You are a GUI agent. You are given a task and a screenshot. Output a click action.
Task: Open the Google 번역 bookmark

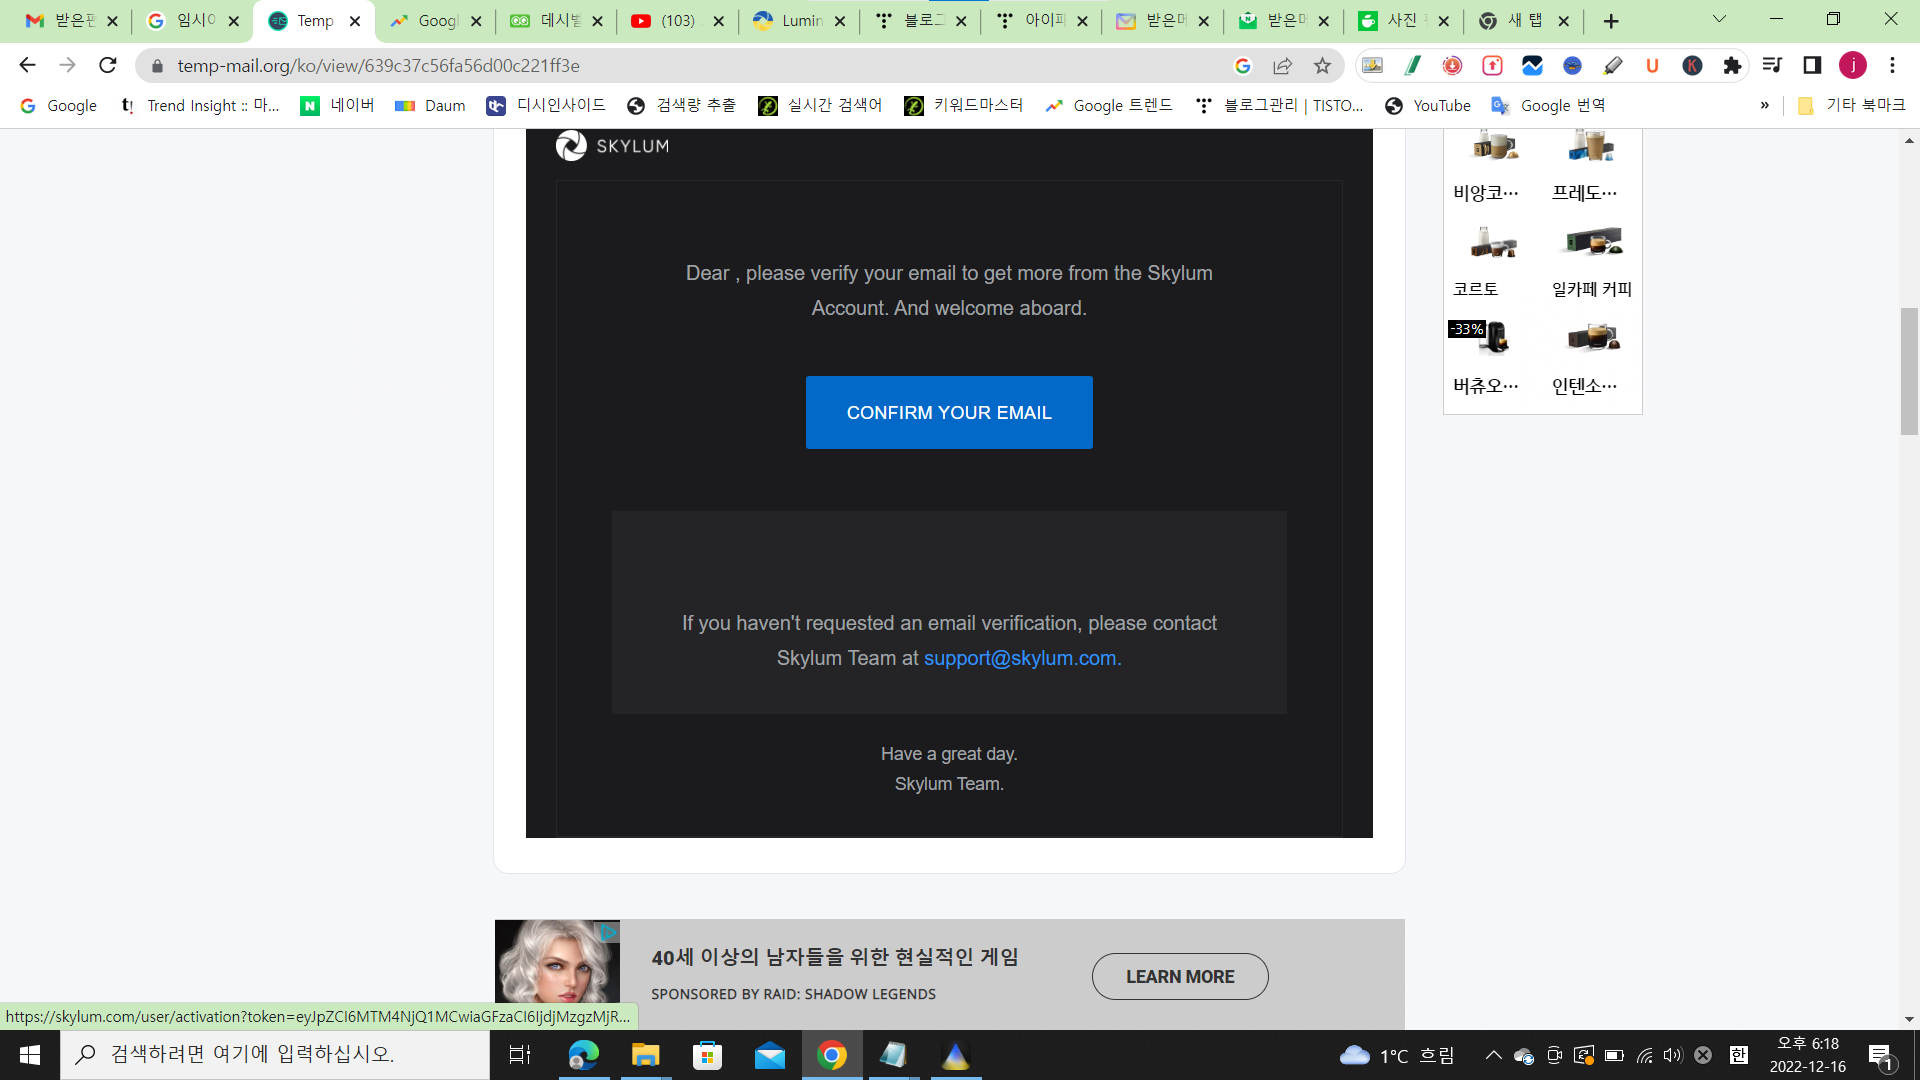pyautogui.click(x=1548, y=105)
